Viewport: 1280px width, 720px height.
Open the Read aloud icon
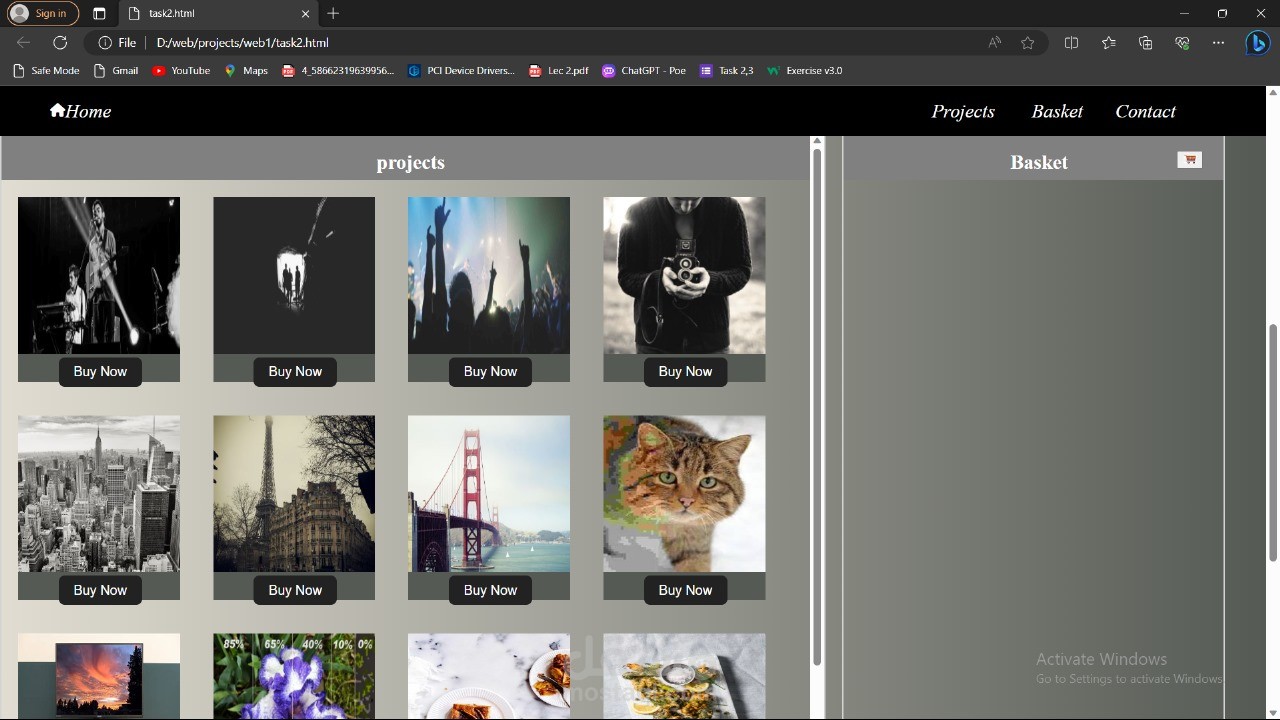pos(994,43)
